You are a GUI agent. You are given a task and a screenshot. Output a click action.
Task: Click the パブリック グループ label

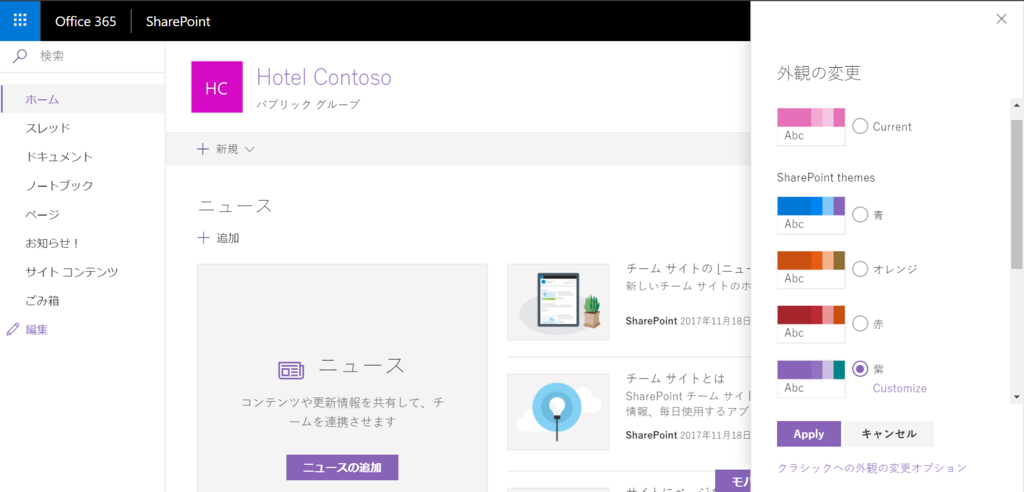[308, 105]
